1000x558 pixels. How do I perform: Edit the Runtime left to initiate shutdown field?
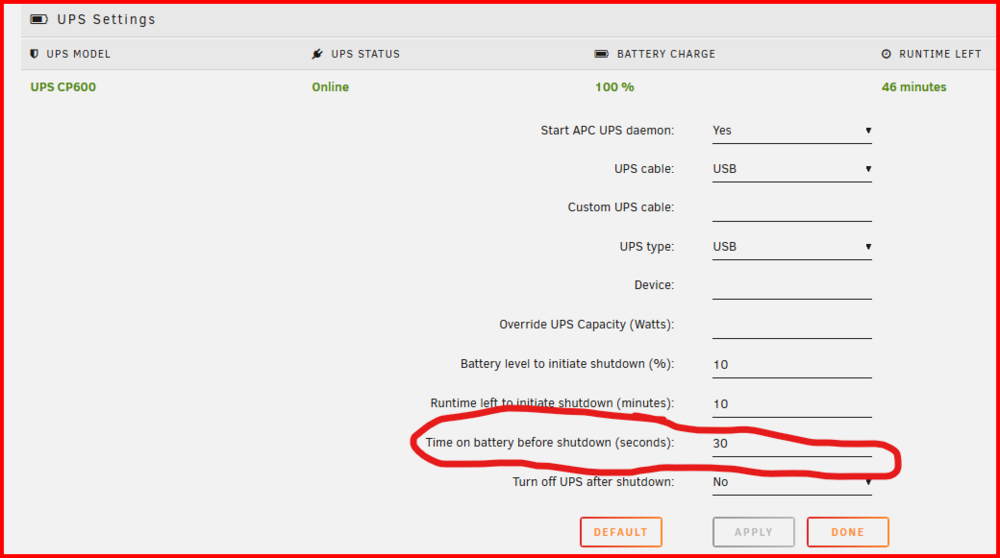tap(791, 405)
